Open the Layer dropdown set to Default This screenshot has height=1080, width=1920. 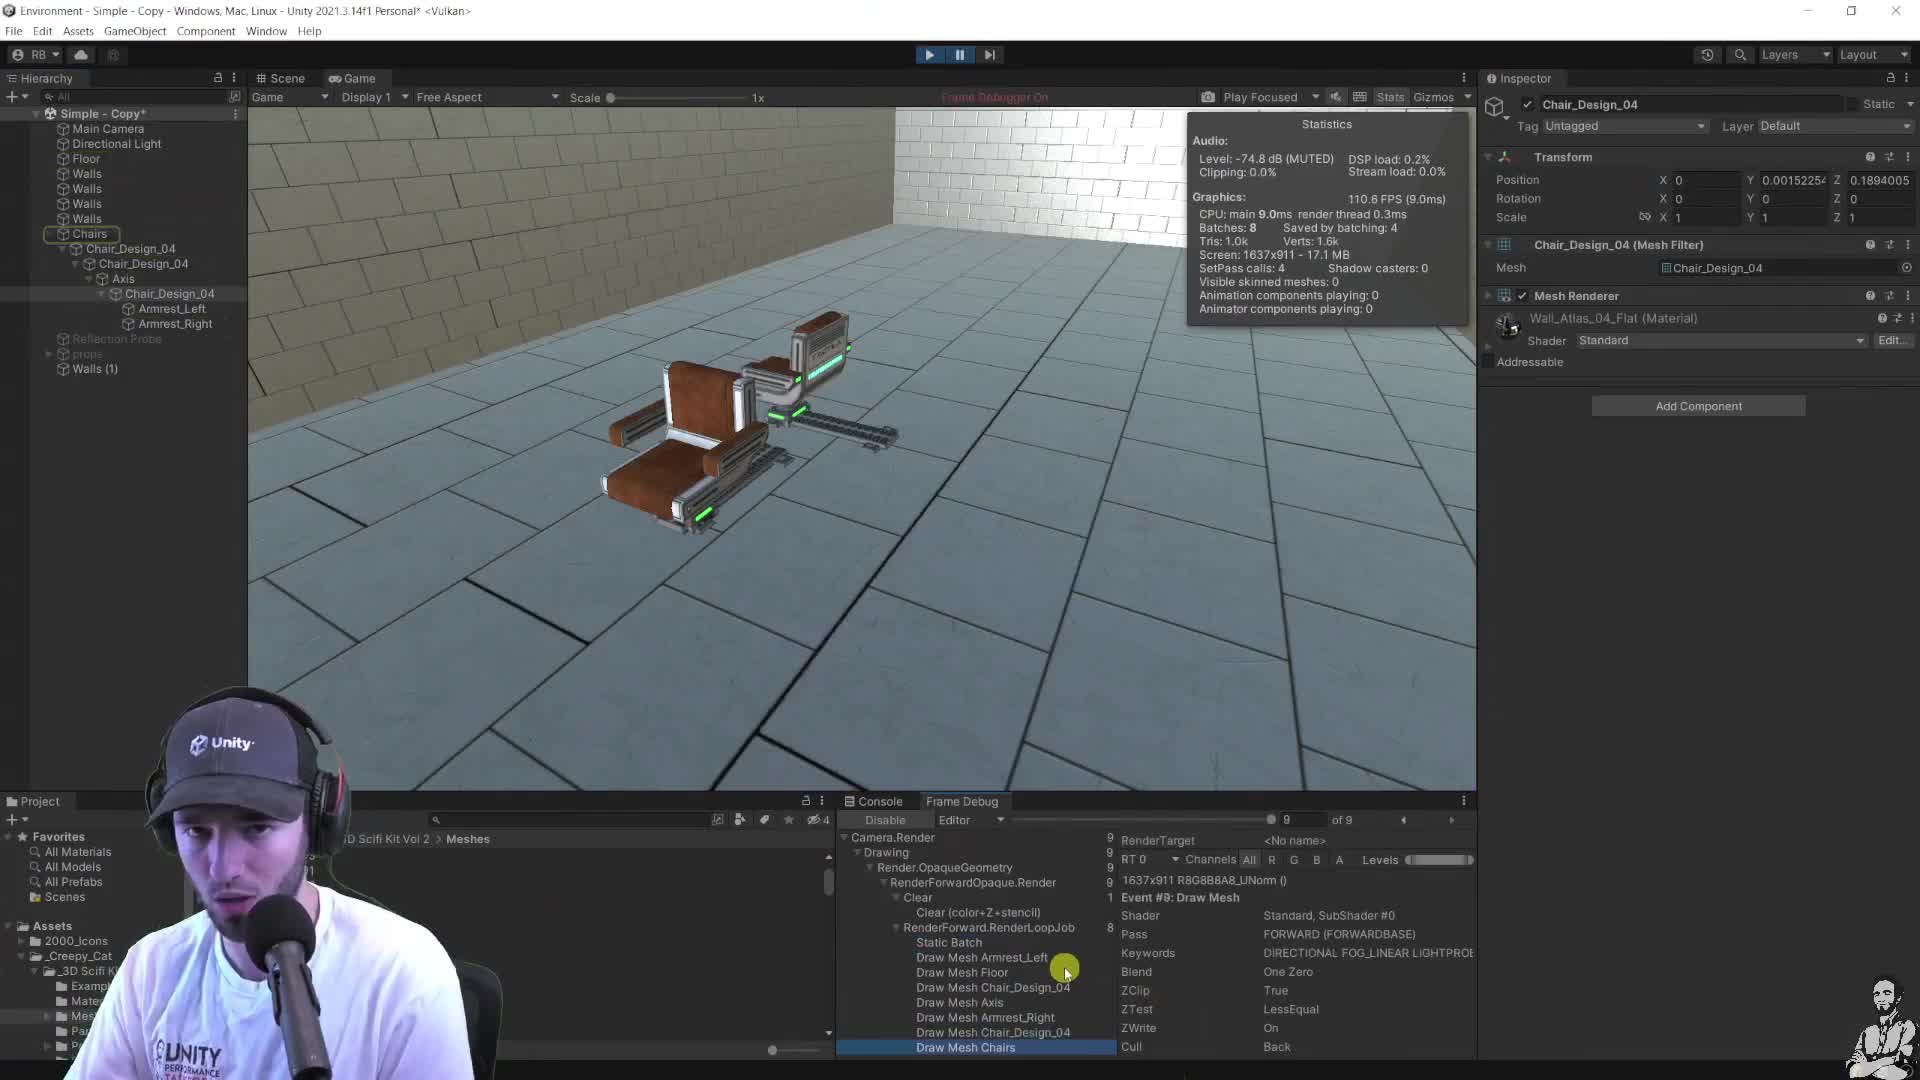pos(1833,126)
